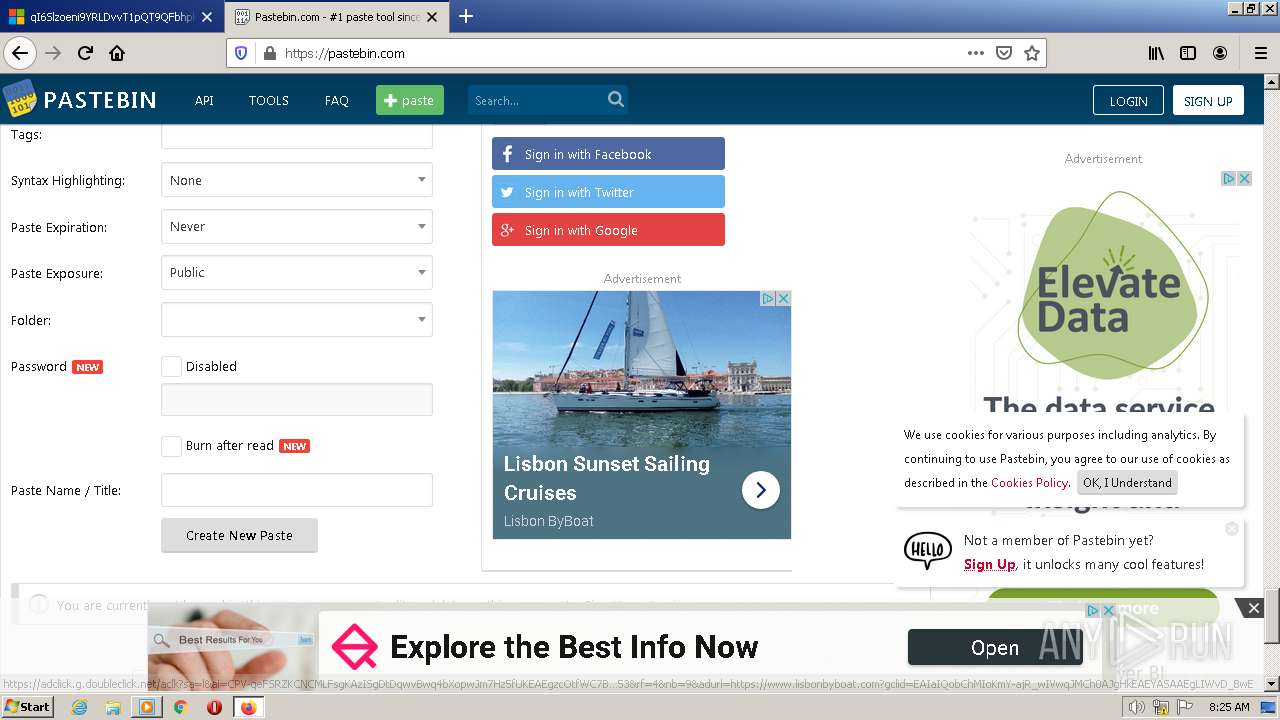Open the page actions three-dot menu
This screenshot has height=720, width=1280.
(x=976, y=53)
